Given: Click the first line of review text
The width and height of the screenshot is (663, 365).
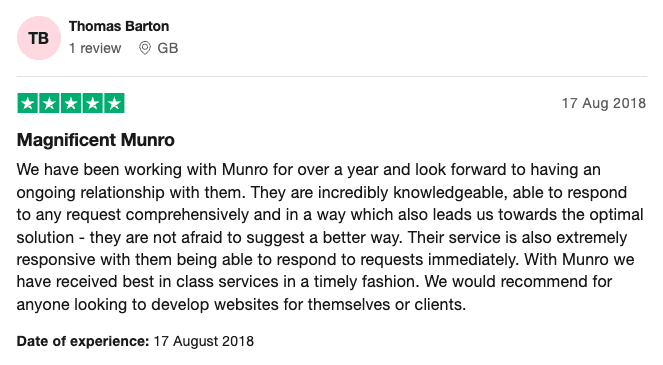Looking at the screenshot, I should (x=309, y=170).
